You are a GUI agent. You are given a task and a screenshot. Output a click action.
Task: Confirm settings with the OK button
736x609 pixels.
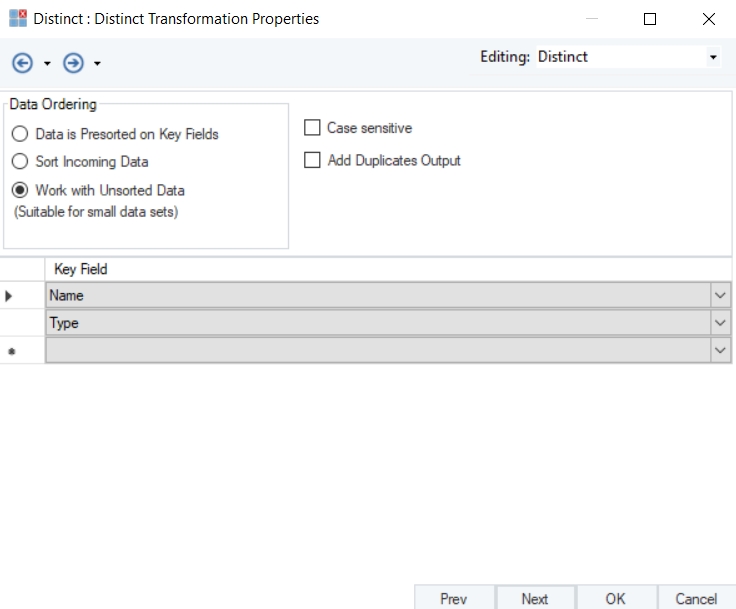pyautogui.click(x=615, y=598)
